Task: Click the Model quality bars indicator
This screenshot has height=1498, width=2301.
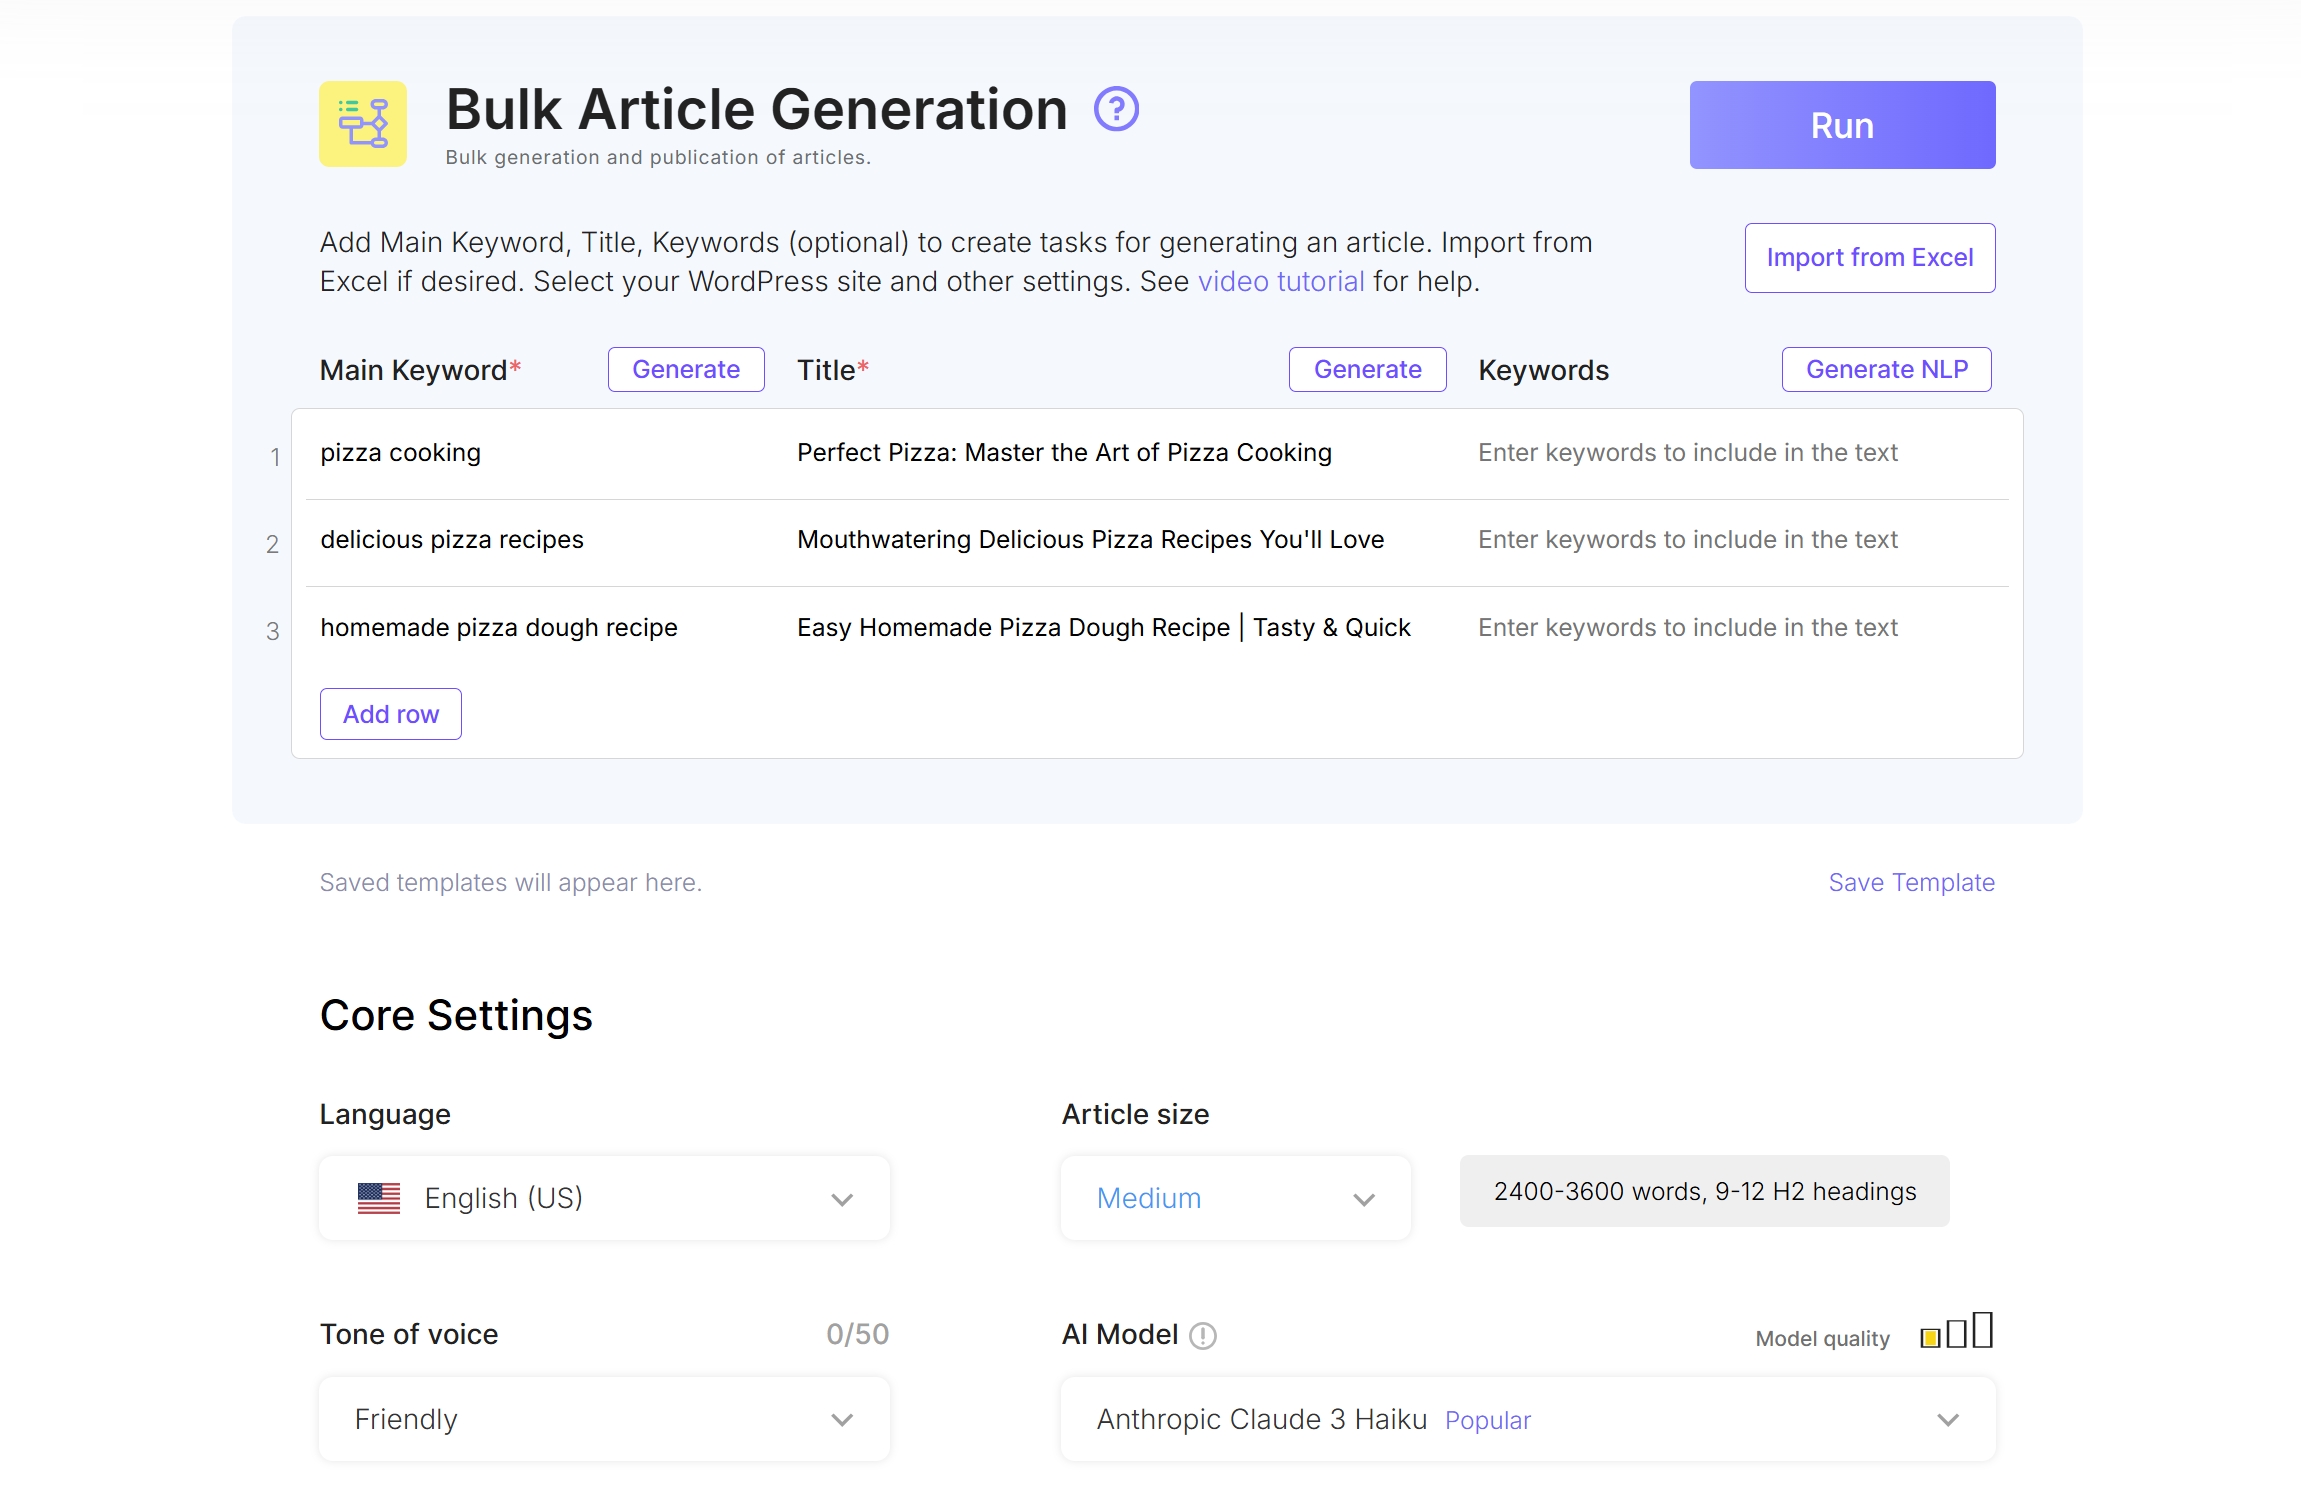Action: click(x=1956, y=1331)
